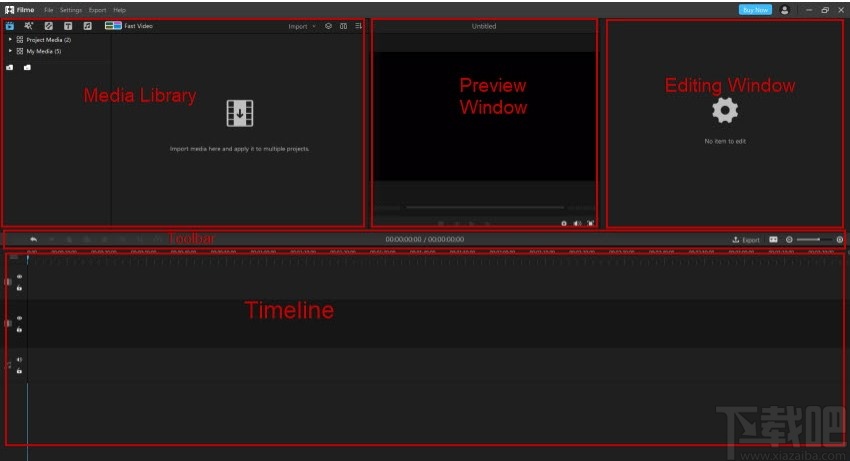Click the import media film strip icon
850x461 pixels.
coord(240,113)
